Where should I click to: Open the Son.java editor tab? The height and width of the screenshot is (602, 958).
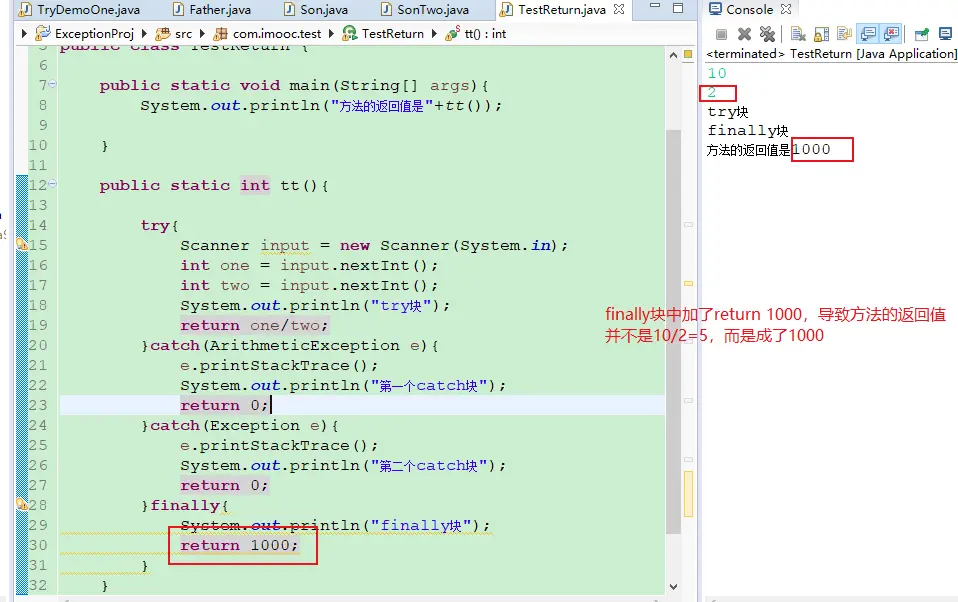click(316, 10)
